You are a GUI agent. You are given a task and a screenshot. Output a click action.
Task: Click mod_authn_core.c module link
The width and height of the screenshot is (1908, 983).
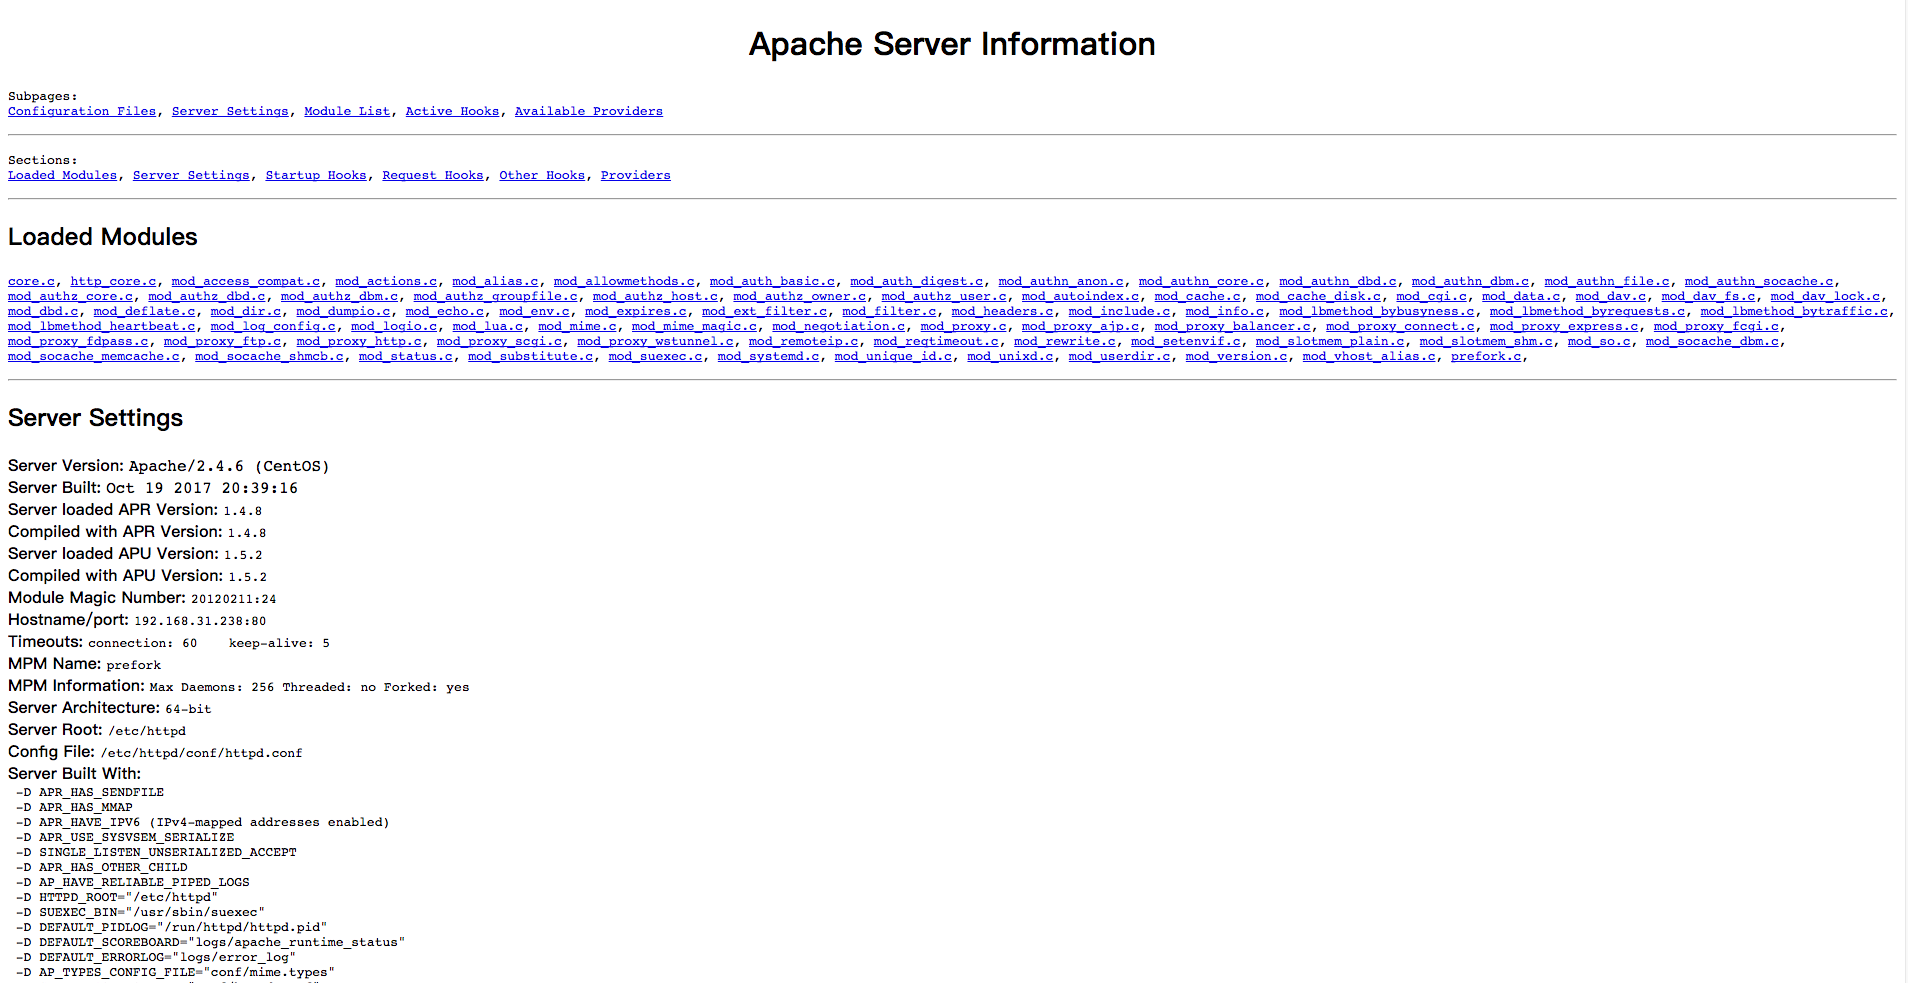[x=1201, y=281]
